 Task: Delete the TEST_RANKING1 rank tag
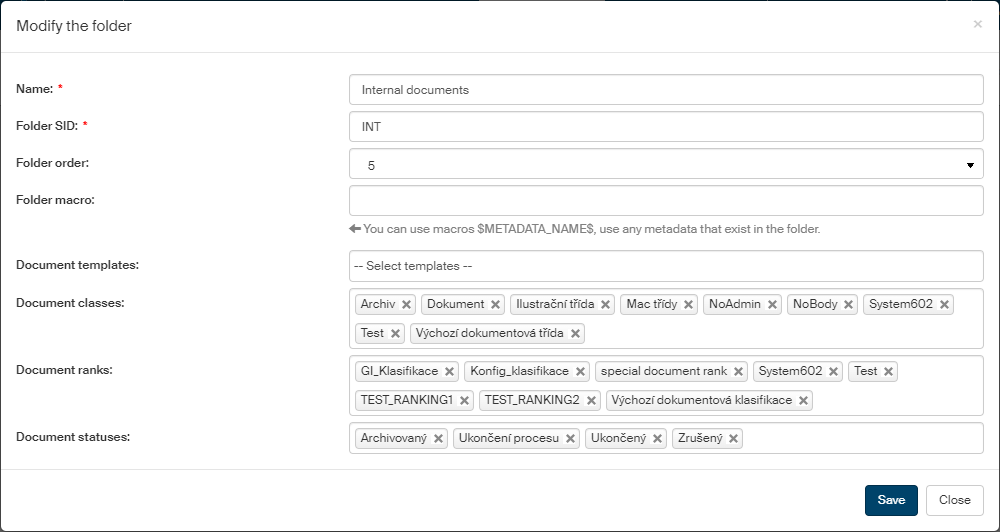point(464,401)
